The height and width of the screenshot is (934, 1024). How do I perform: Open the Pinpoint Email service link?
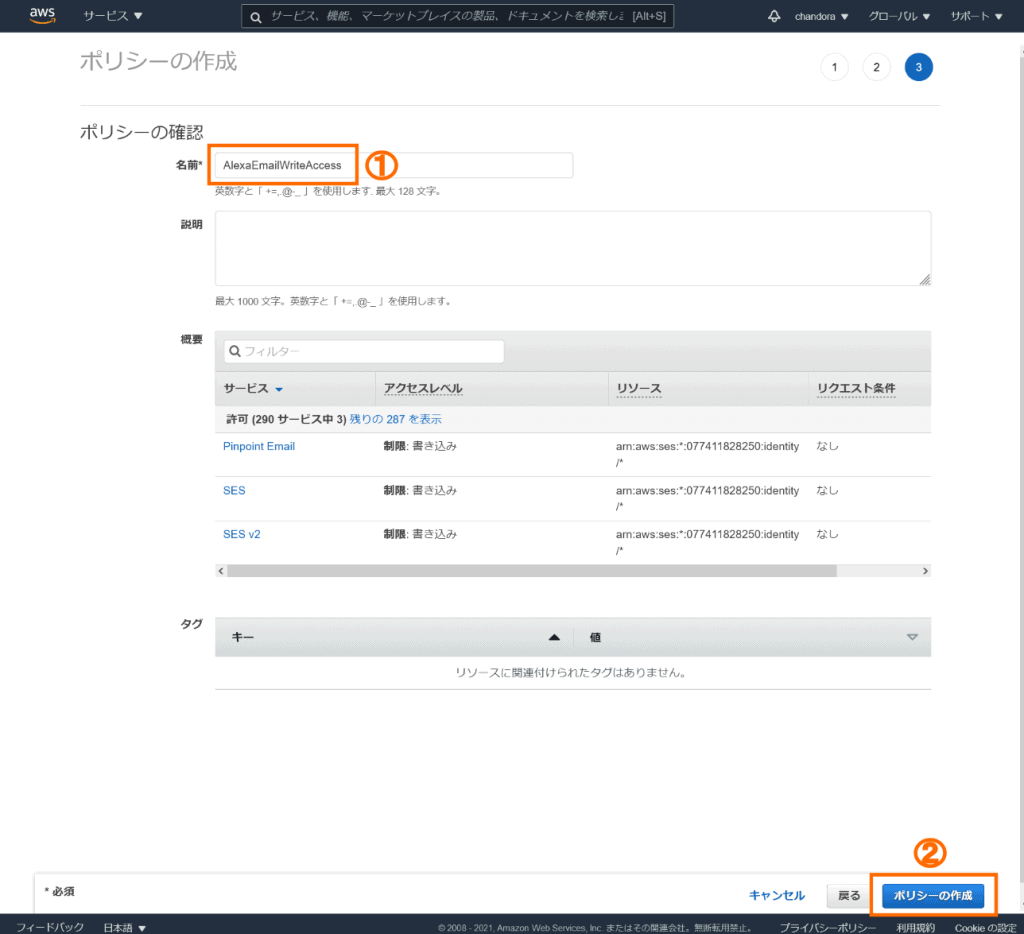point(259,446)
